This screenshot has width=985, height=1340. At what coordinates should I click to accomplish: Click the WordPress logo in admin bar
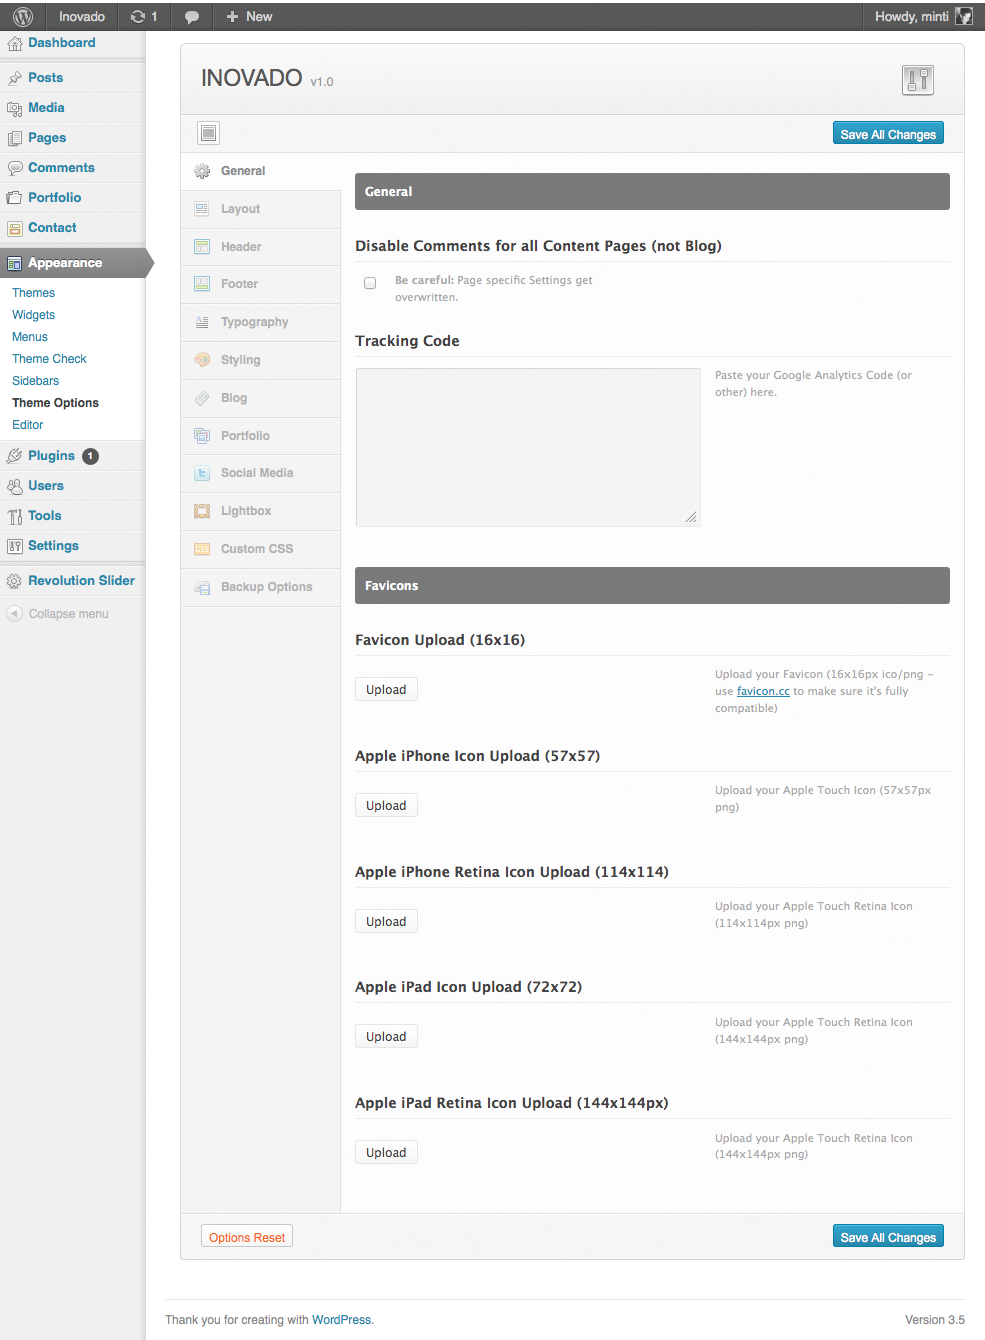[20, 16]
